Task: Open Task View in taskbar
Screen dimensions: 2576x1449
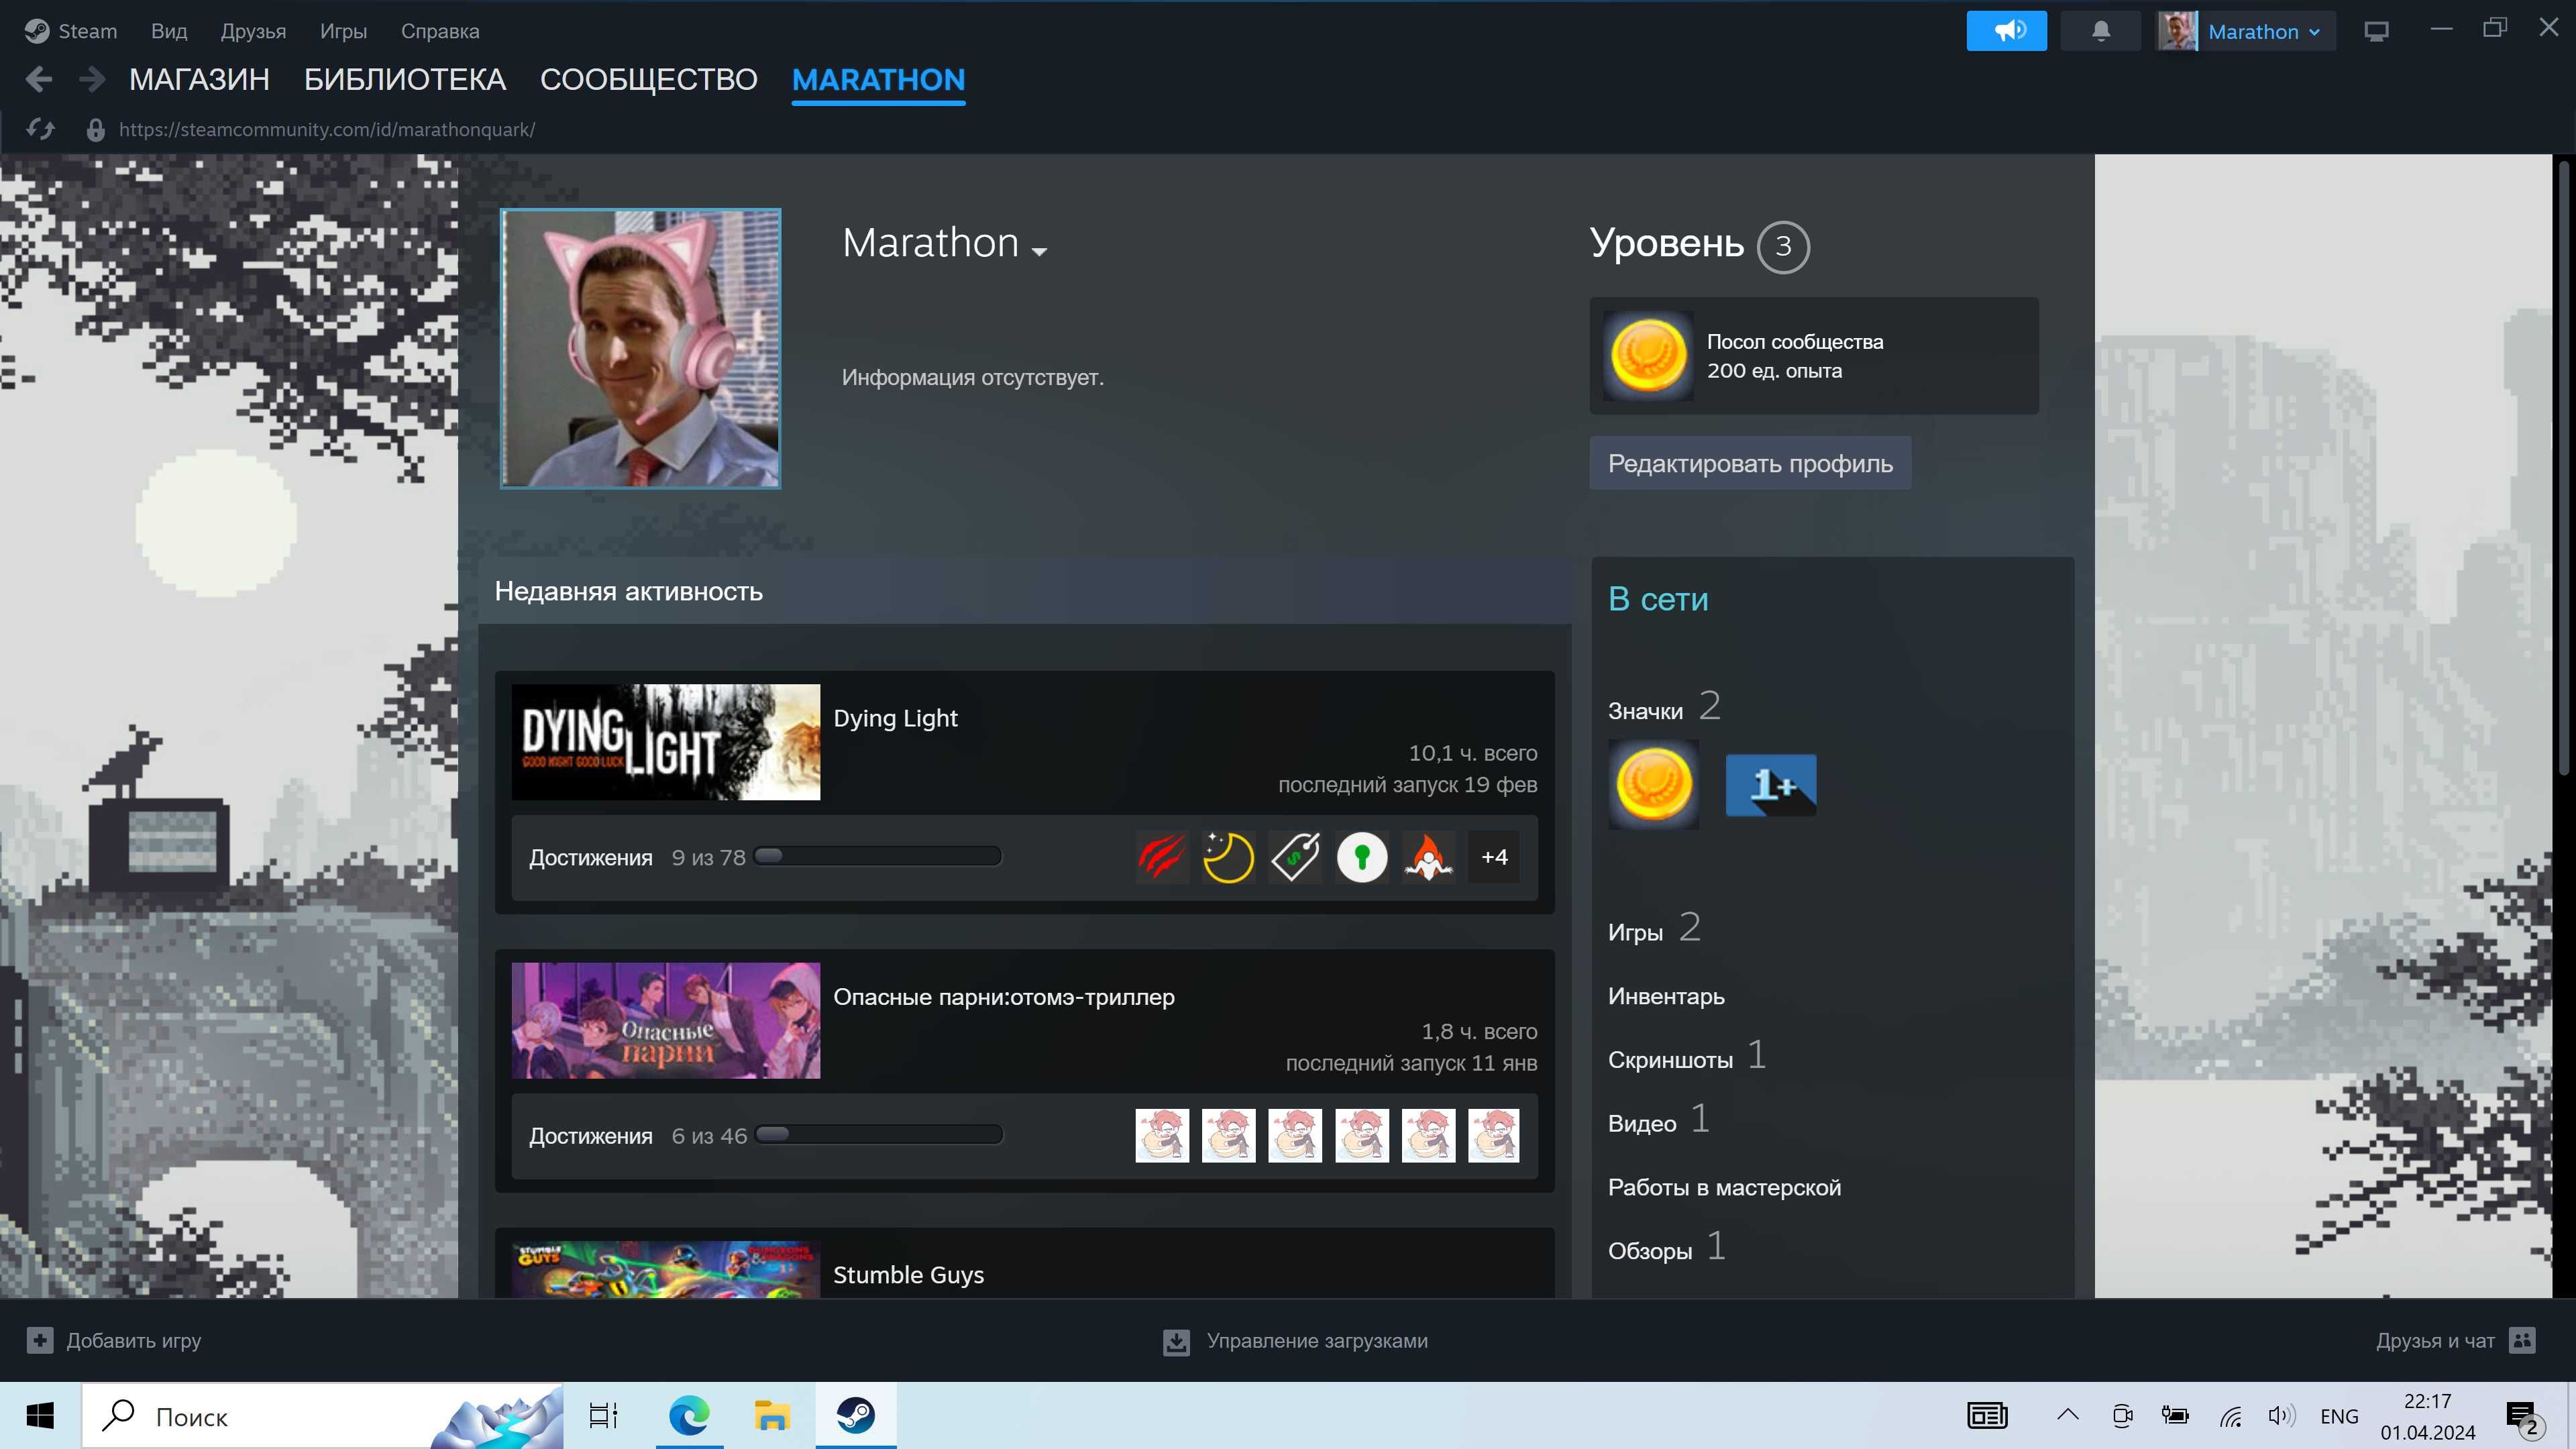Action: coord(603,1415)
